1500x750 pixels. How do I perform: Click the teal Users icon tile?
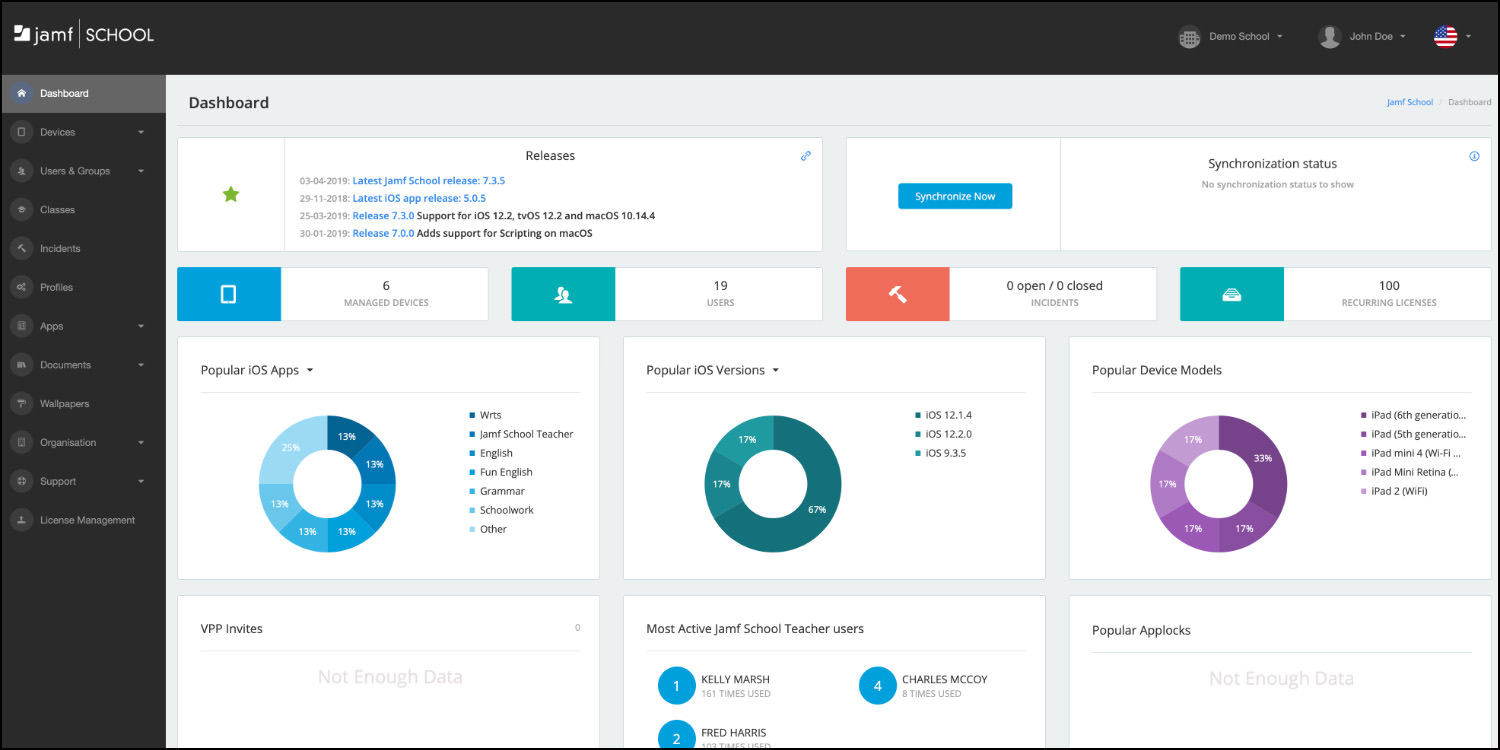coord(563,294)
